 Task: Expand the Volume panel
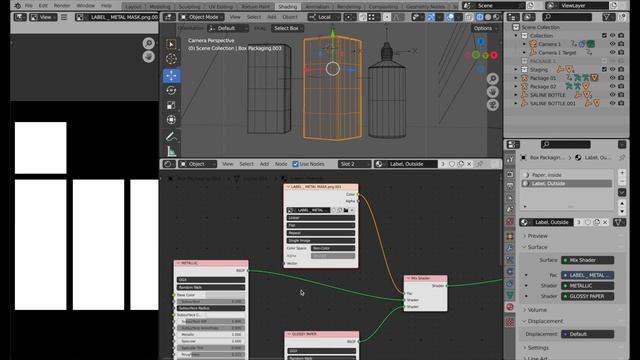pyautogui.click(x=537, y=310)
